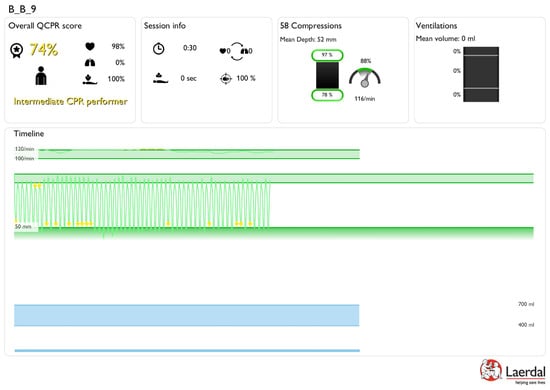Click the Overall QCPR score heading
This screenshot has width=550, height=390.
click(45, 26)
